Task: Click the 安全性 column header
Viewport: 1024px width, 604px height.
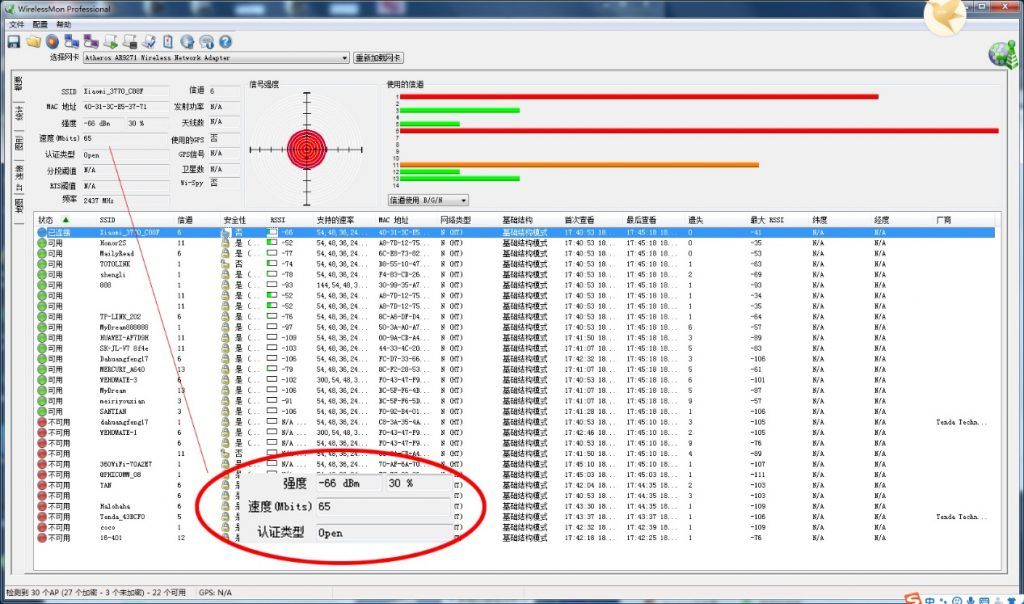Action: [234, 220]
